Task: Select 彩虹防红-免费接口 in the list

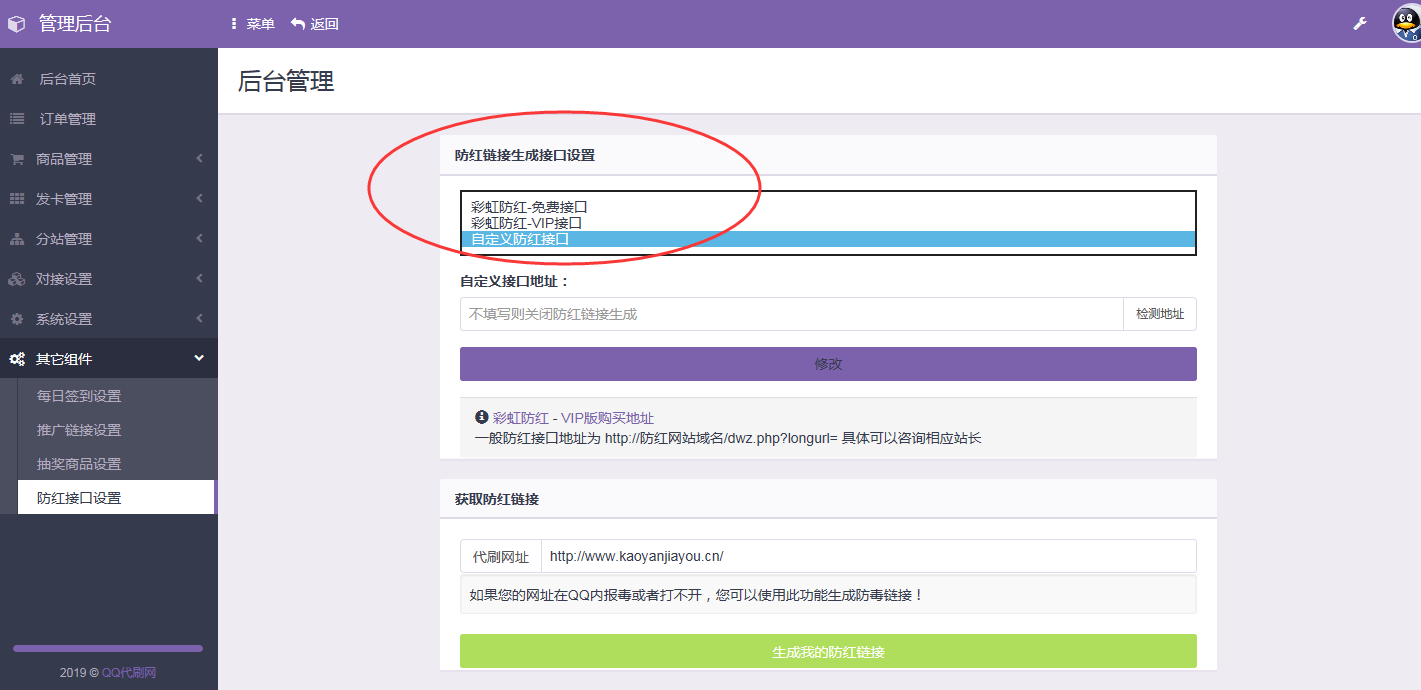Action: (x=529, y=207)
